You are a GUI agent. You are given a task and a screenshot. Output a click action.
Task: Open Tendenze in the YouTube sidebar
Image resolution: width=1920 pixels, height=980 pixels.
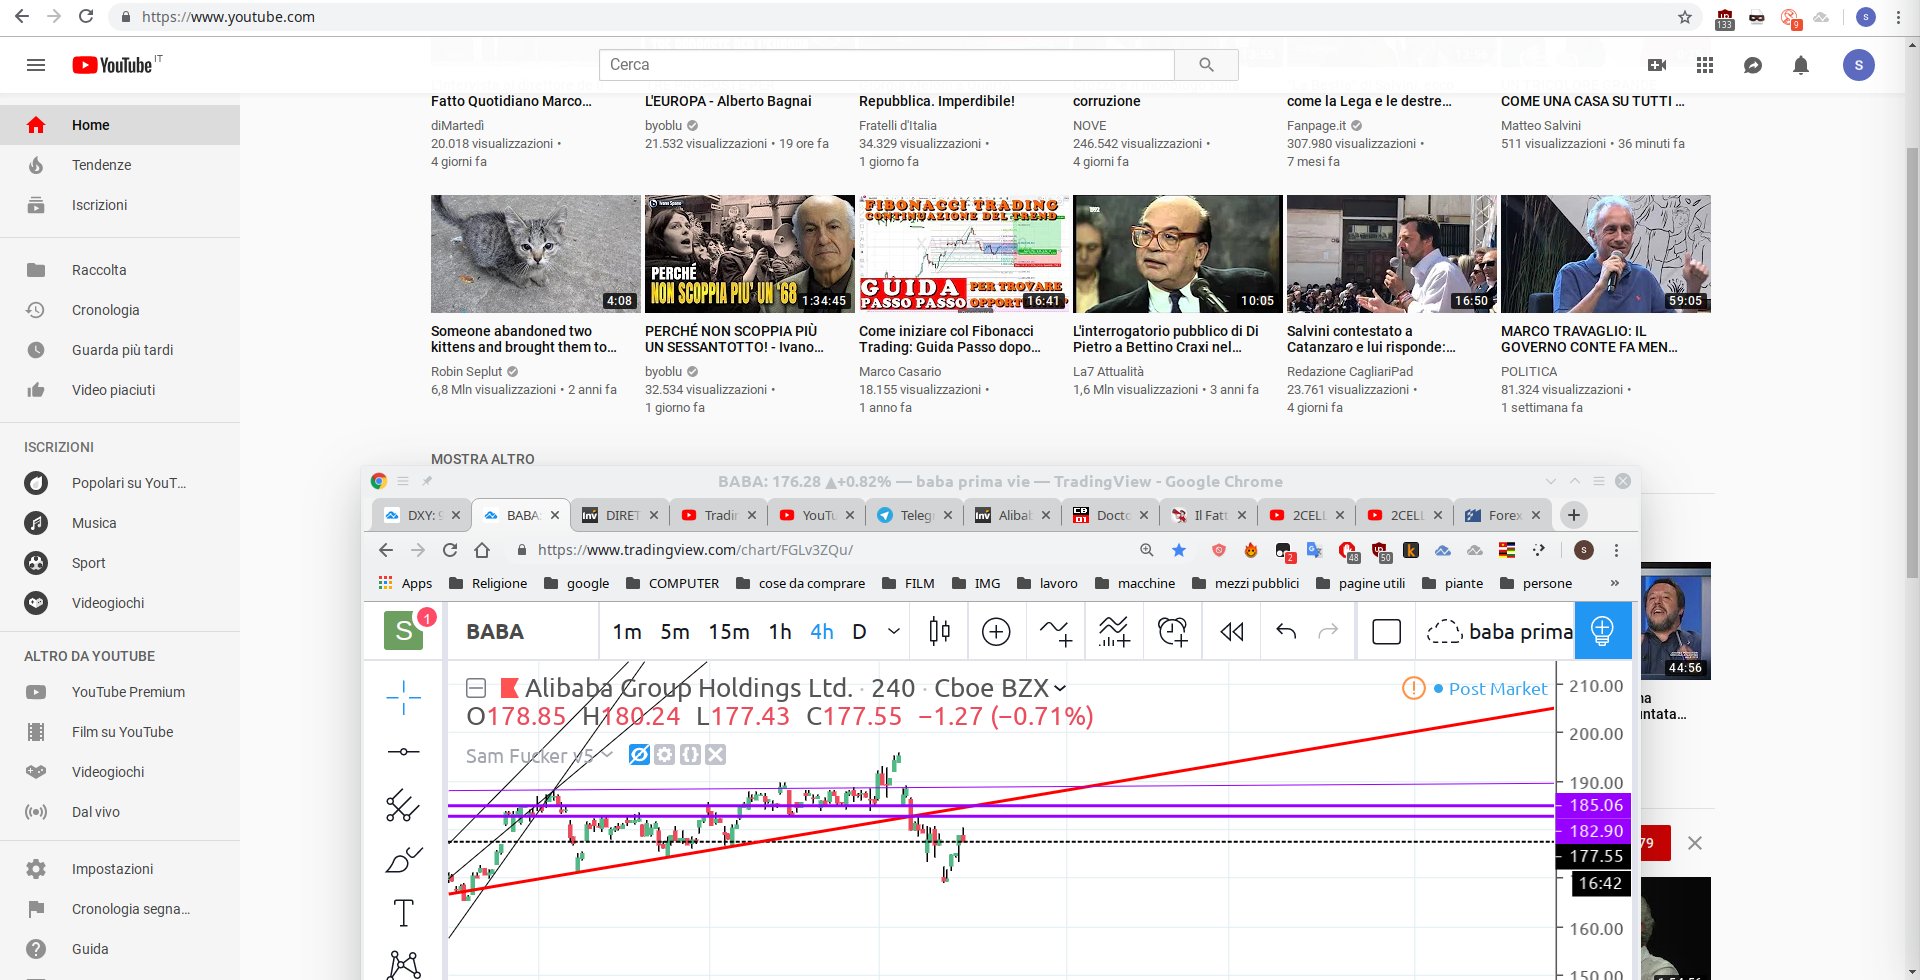[120, 165]
